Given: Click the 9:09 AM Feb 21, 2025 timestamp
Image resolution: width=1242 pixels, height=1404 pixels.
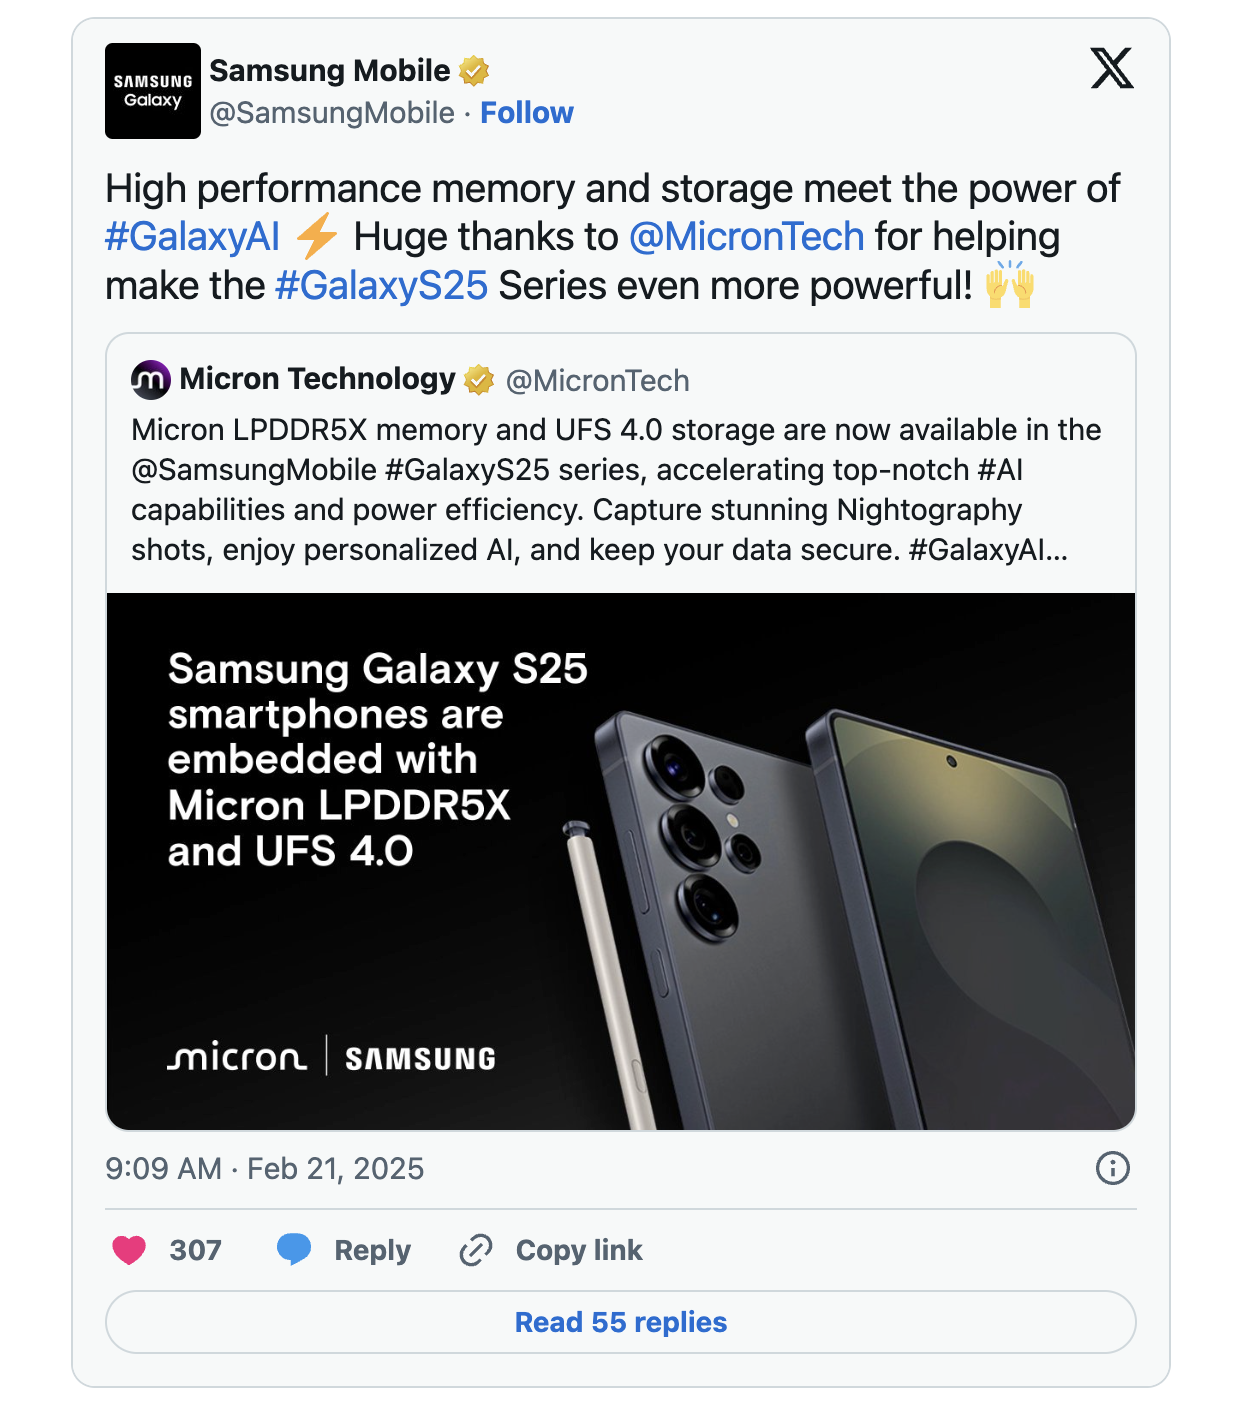Looking at the screenshot, I should coord(265,1168).
